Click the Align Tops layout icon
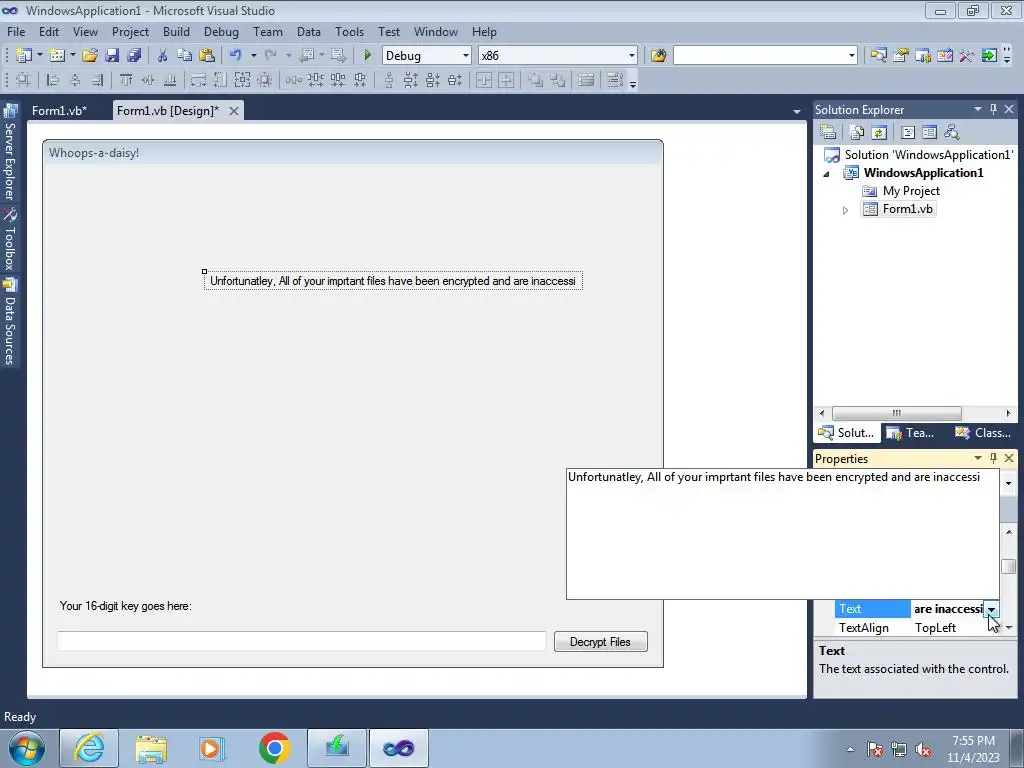This screenshot has height=768, width=1024. [x=126, y=80]
